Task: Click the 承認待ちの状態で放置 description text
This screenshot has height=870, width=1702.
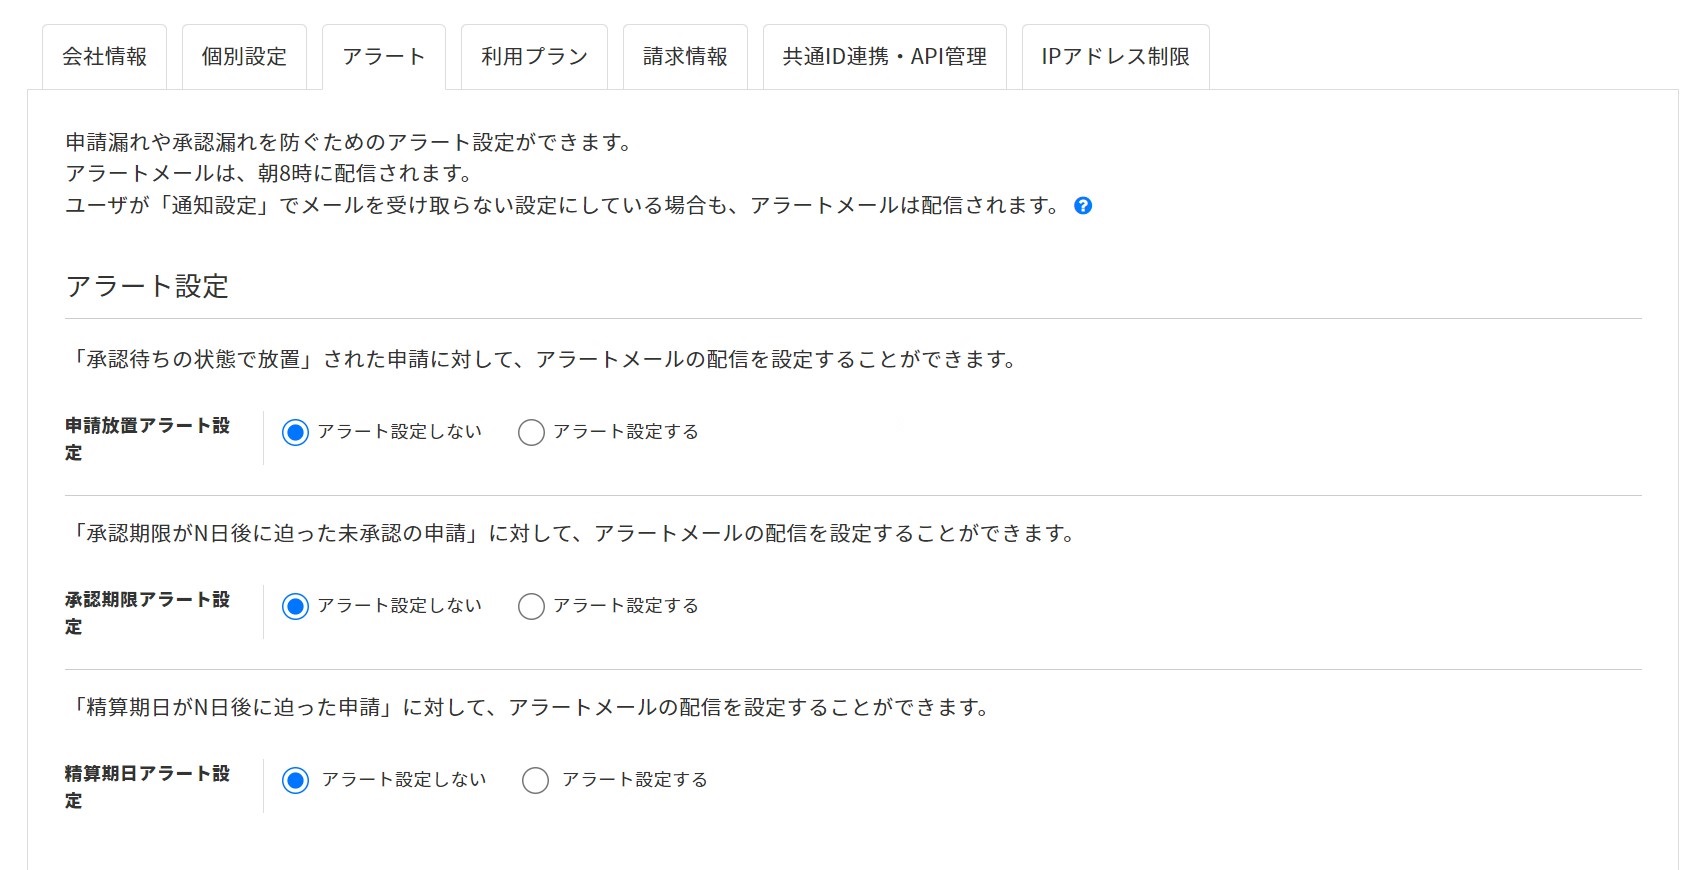Action: click(x=540, y=360)
